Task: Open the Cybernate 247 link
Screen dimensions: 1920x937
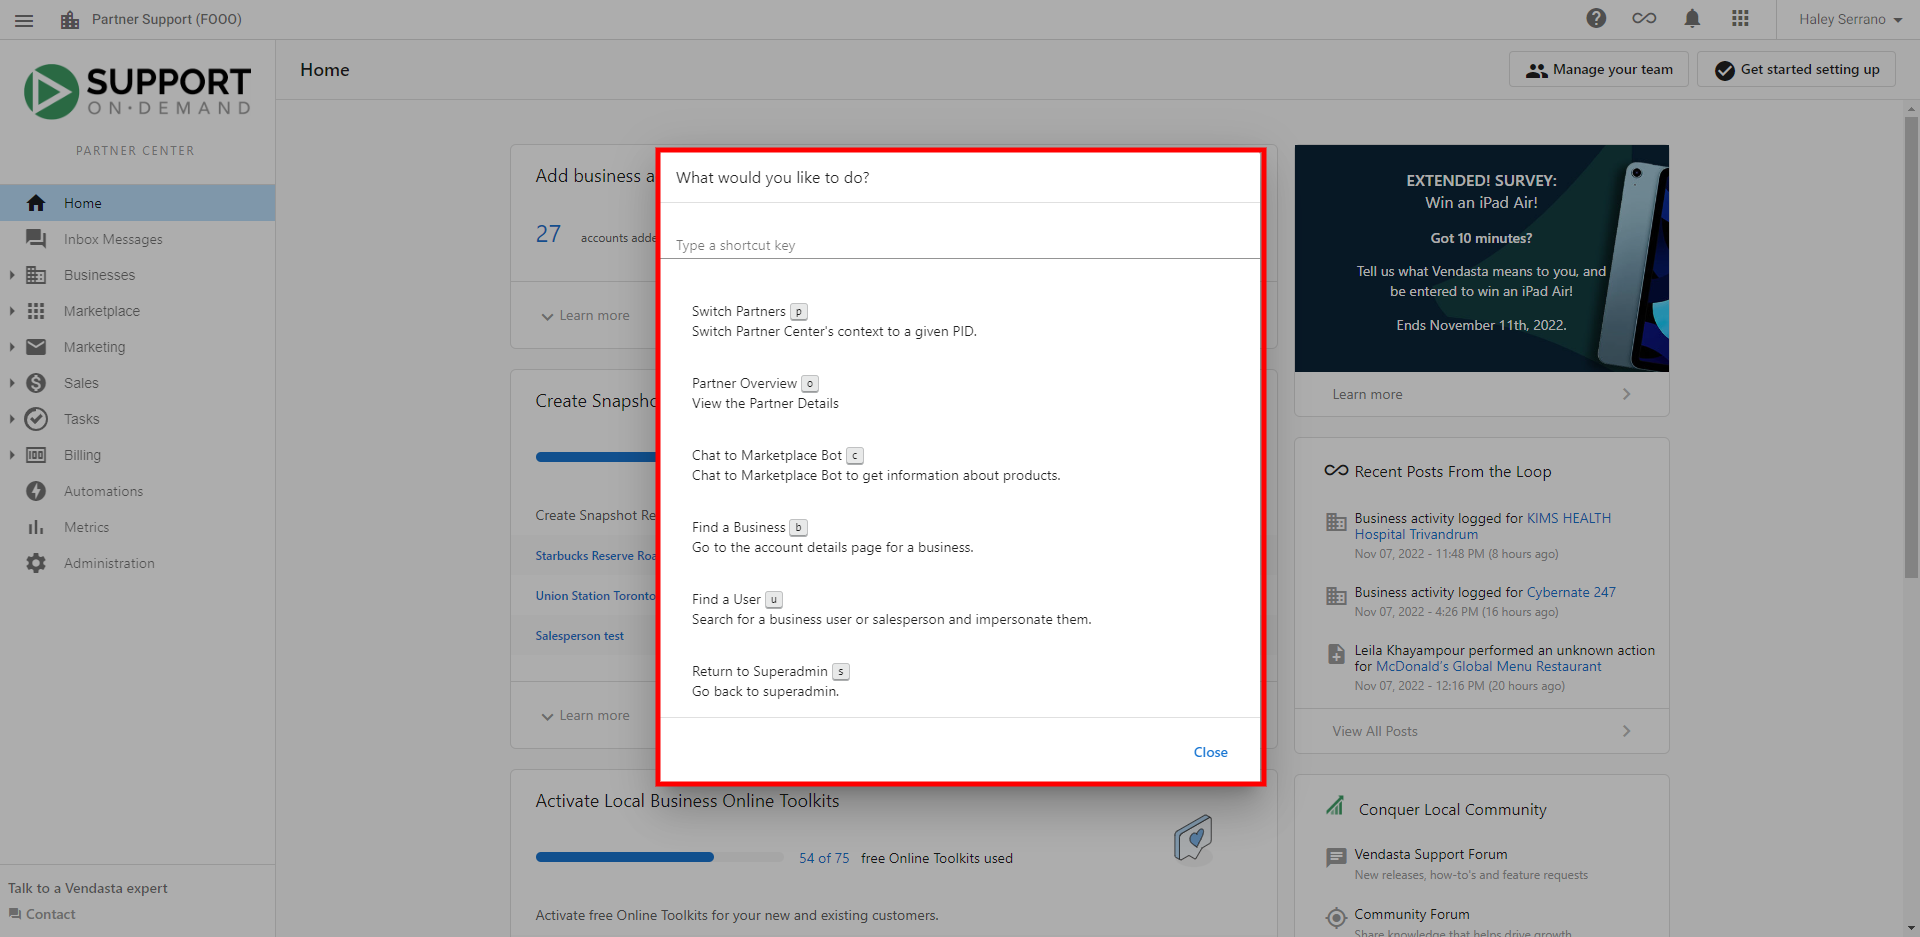Action: (x=1571, y=592)
